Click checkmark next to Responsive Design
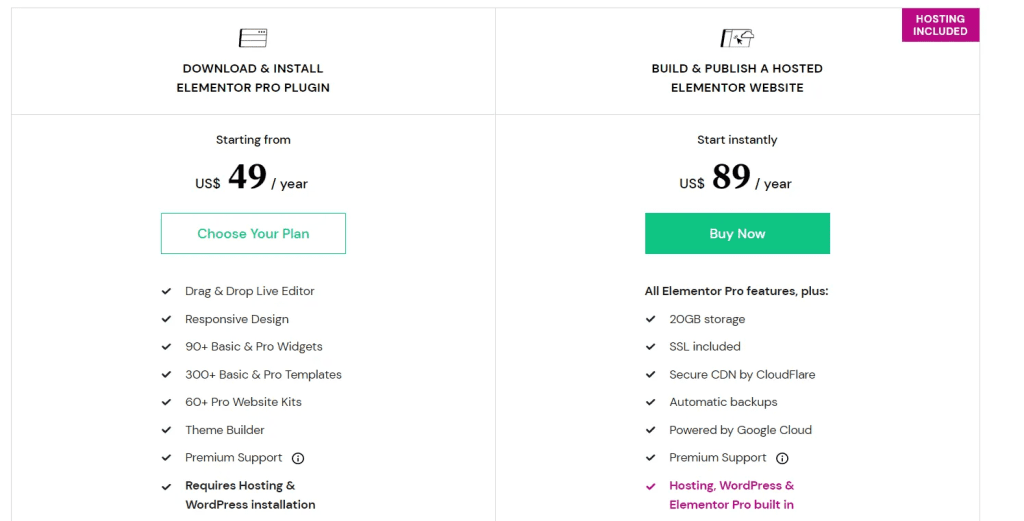The image size is (1024, 521). tap(167, 319)
